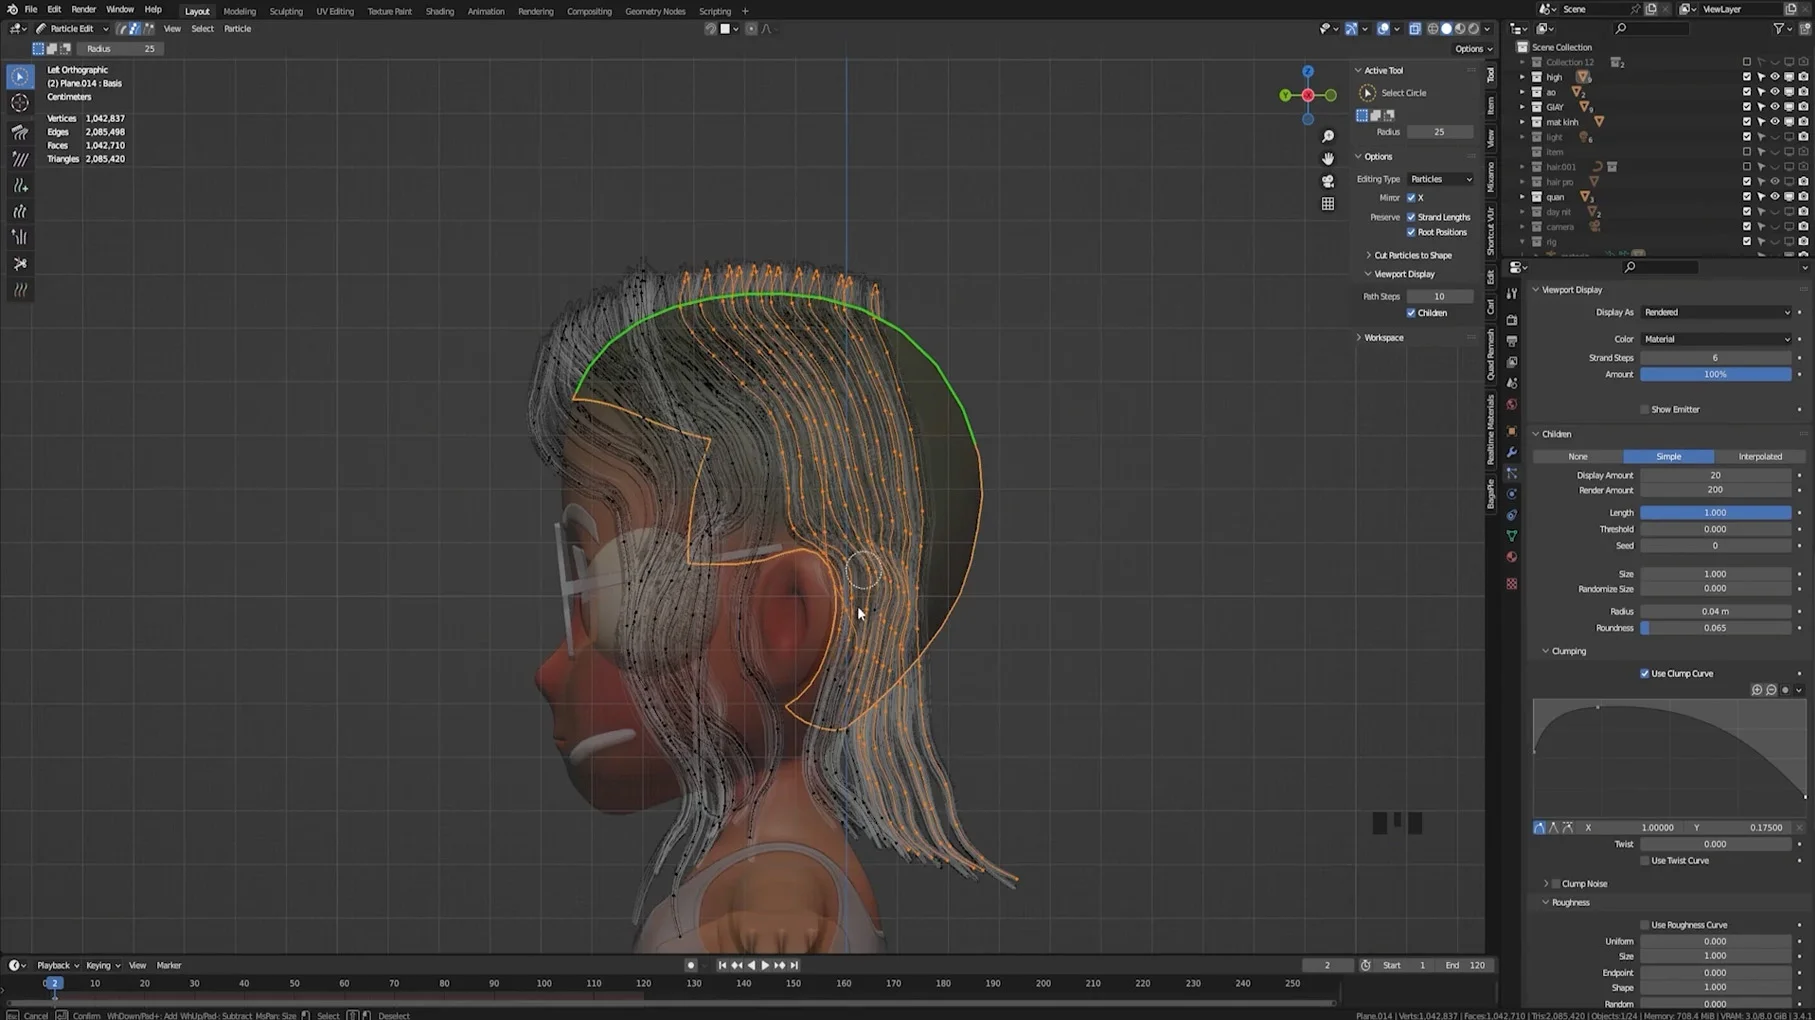Select the Add hair tool
1815x1020 pixels.
click(20, 185)
